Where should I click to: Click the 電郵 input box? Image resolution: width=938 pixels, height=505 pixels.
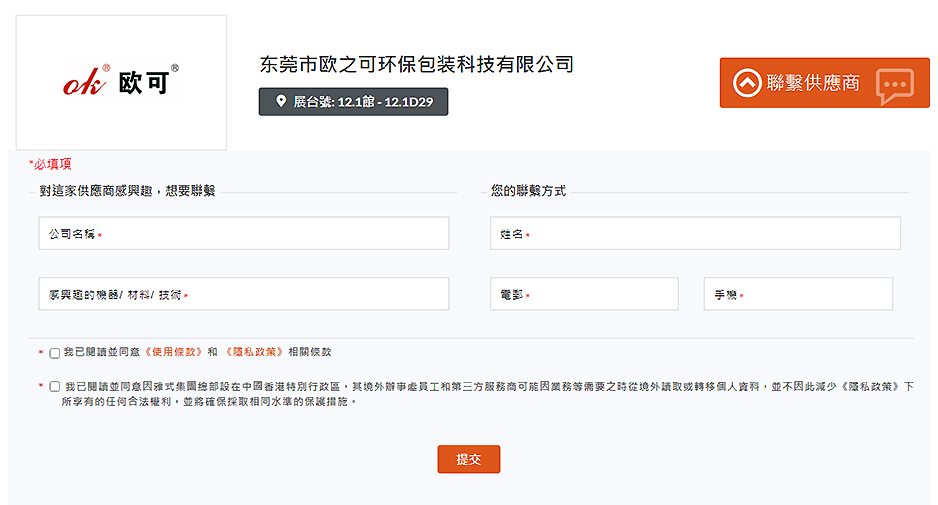point(584,295)
